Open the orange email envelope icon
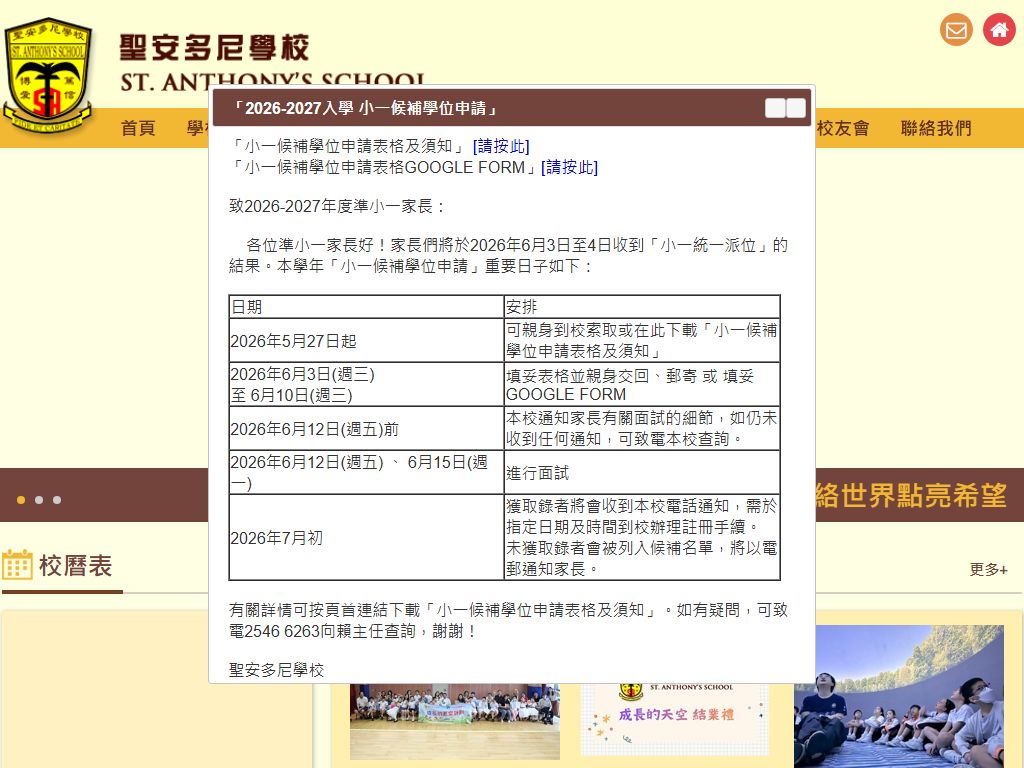This screenshot has width=1024, height=768. click(x=956, y=30)
